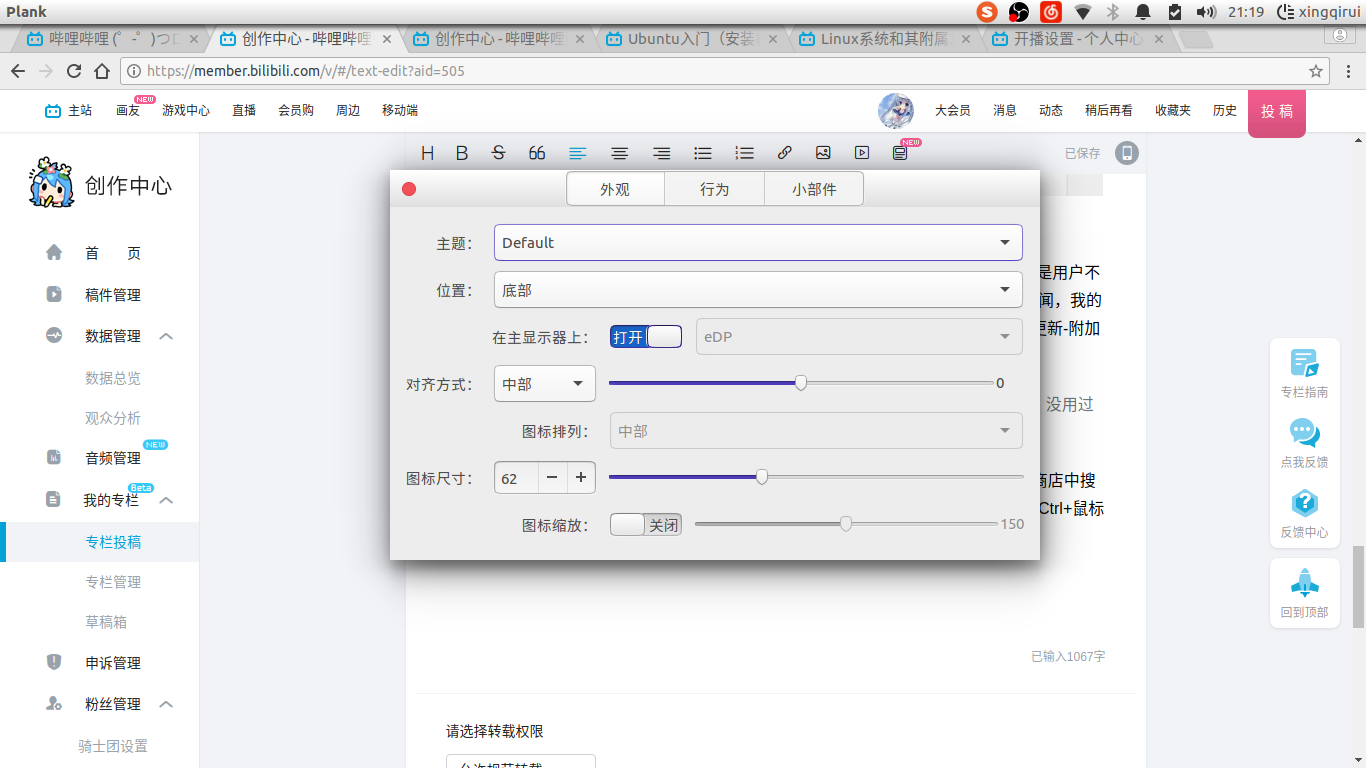Click the 图标缩放 zoom percent slider handle

click(x=846, y=524)
